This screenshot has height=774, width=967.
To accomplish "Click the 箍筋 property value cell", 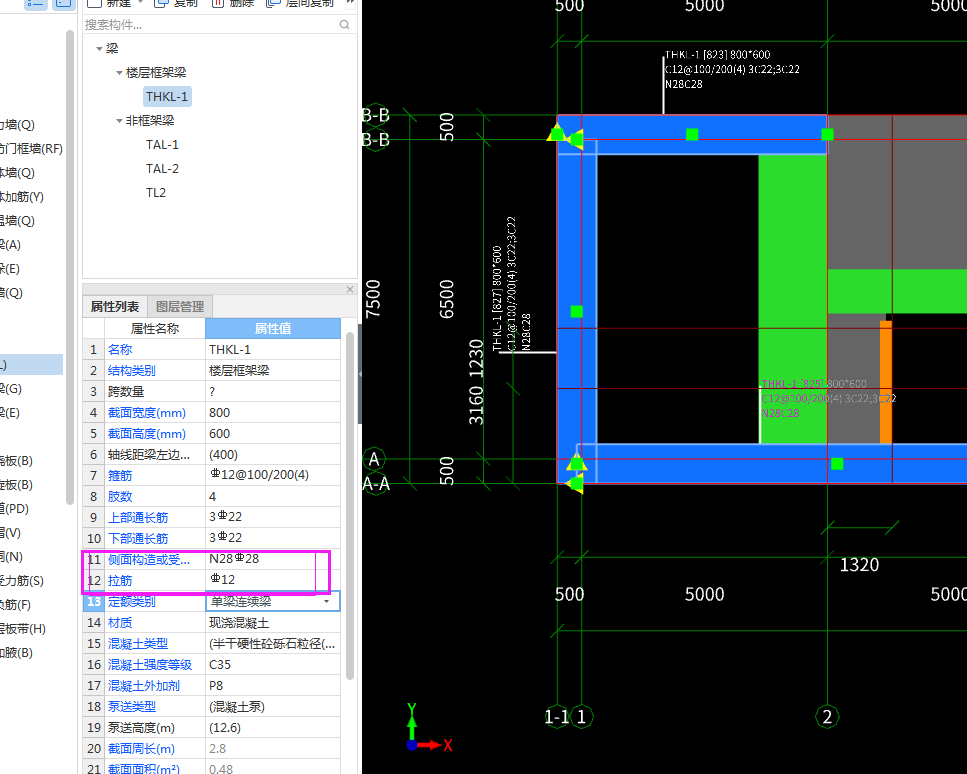I will pyautogui.click(x=272, y=475).
